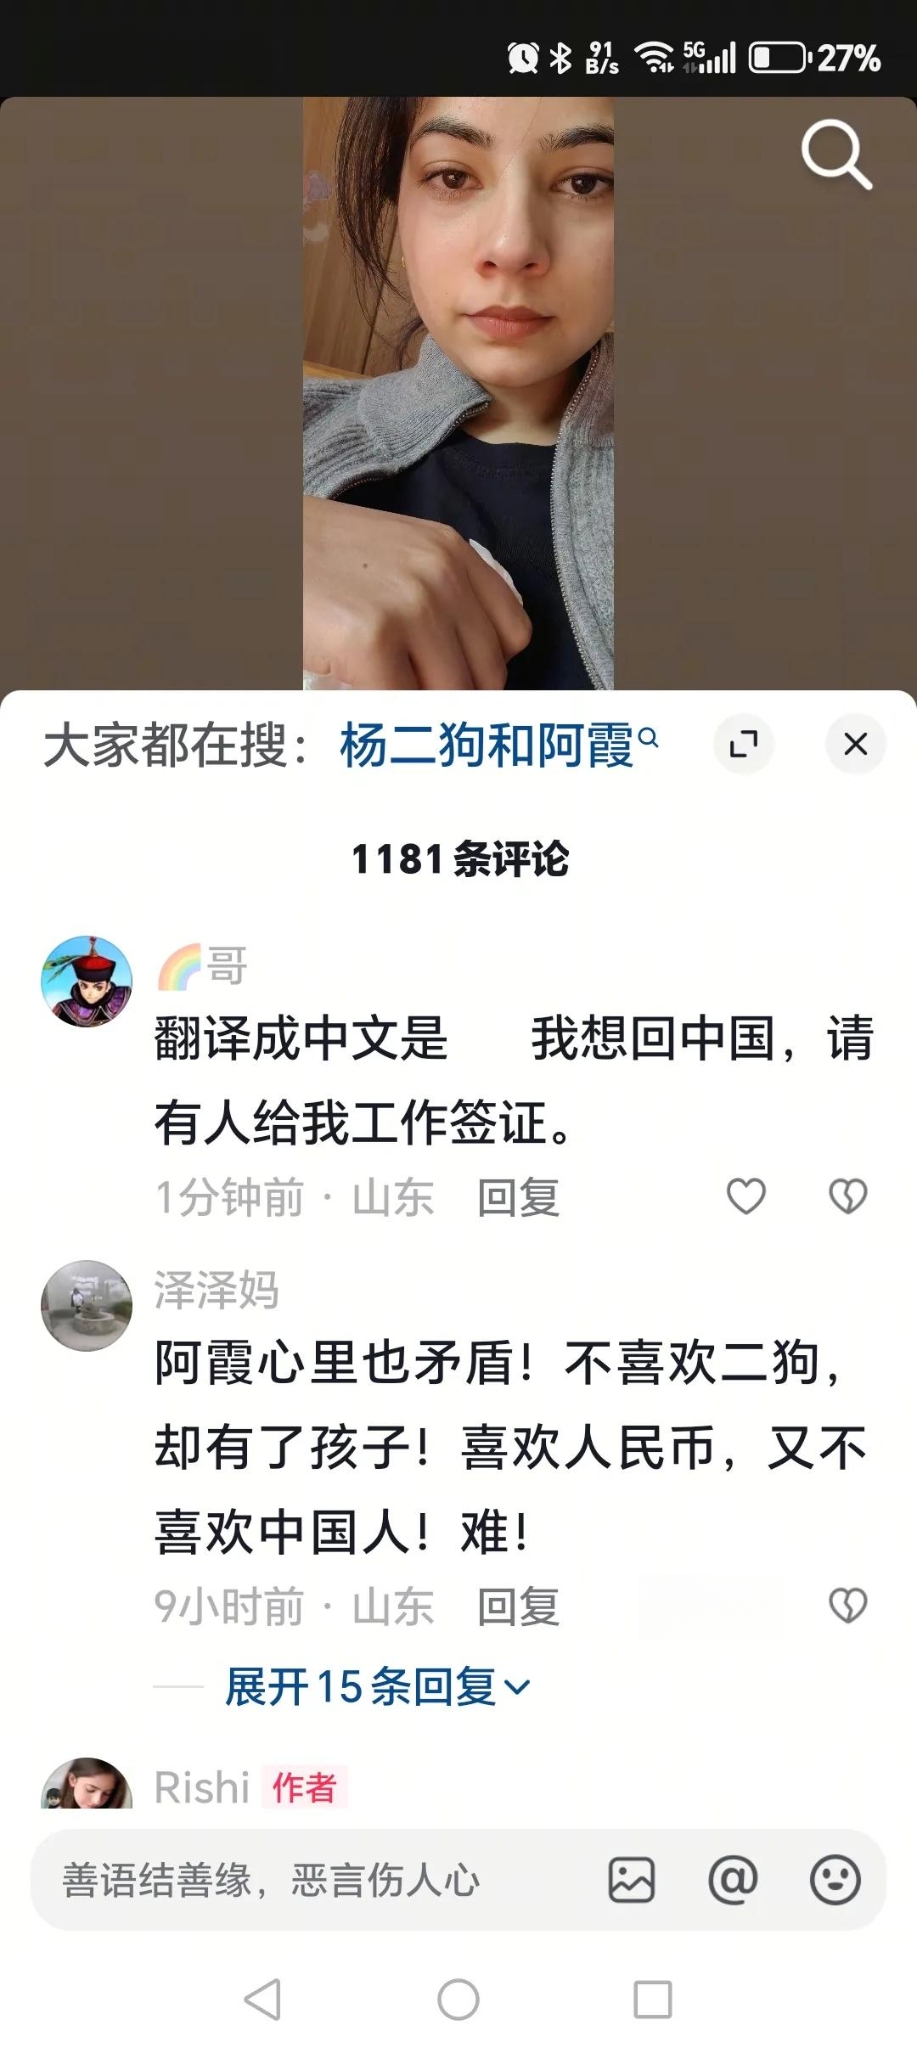Tap the Android back navigation button
The height and width of the screenshot is (2048, 917).
tap(263, 2000)
